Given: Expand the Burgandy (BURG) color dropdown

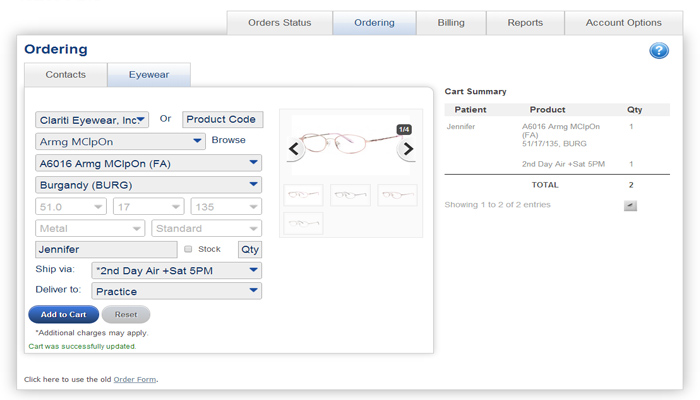Looking at the screenshot, I should pos(148,184).
